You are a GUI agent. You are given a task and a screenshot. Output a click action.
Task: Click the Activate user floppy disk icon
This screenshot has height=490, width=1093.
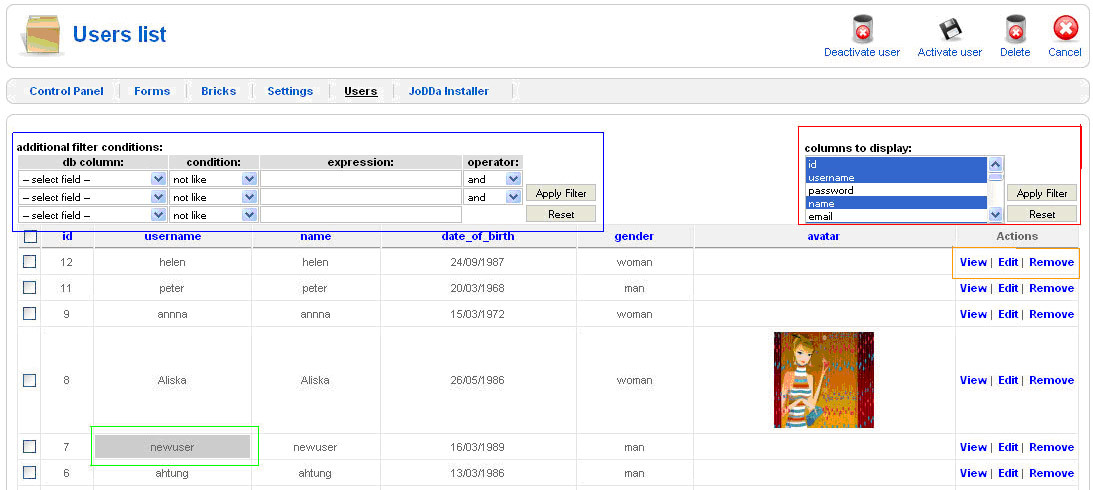pos(949,30)
